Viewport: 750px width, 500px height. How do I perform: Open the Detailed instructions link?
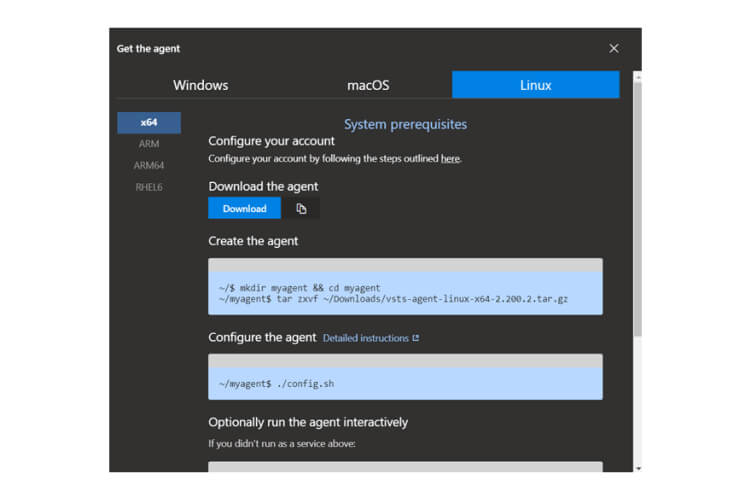[x=365, y=338]
